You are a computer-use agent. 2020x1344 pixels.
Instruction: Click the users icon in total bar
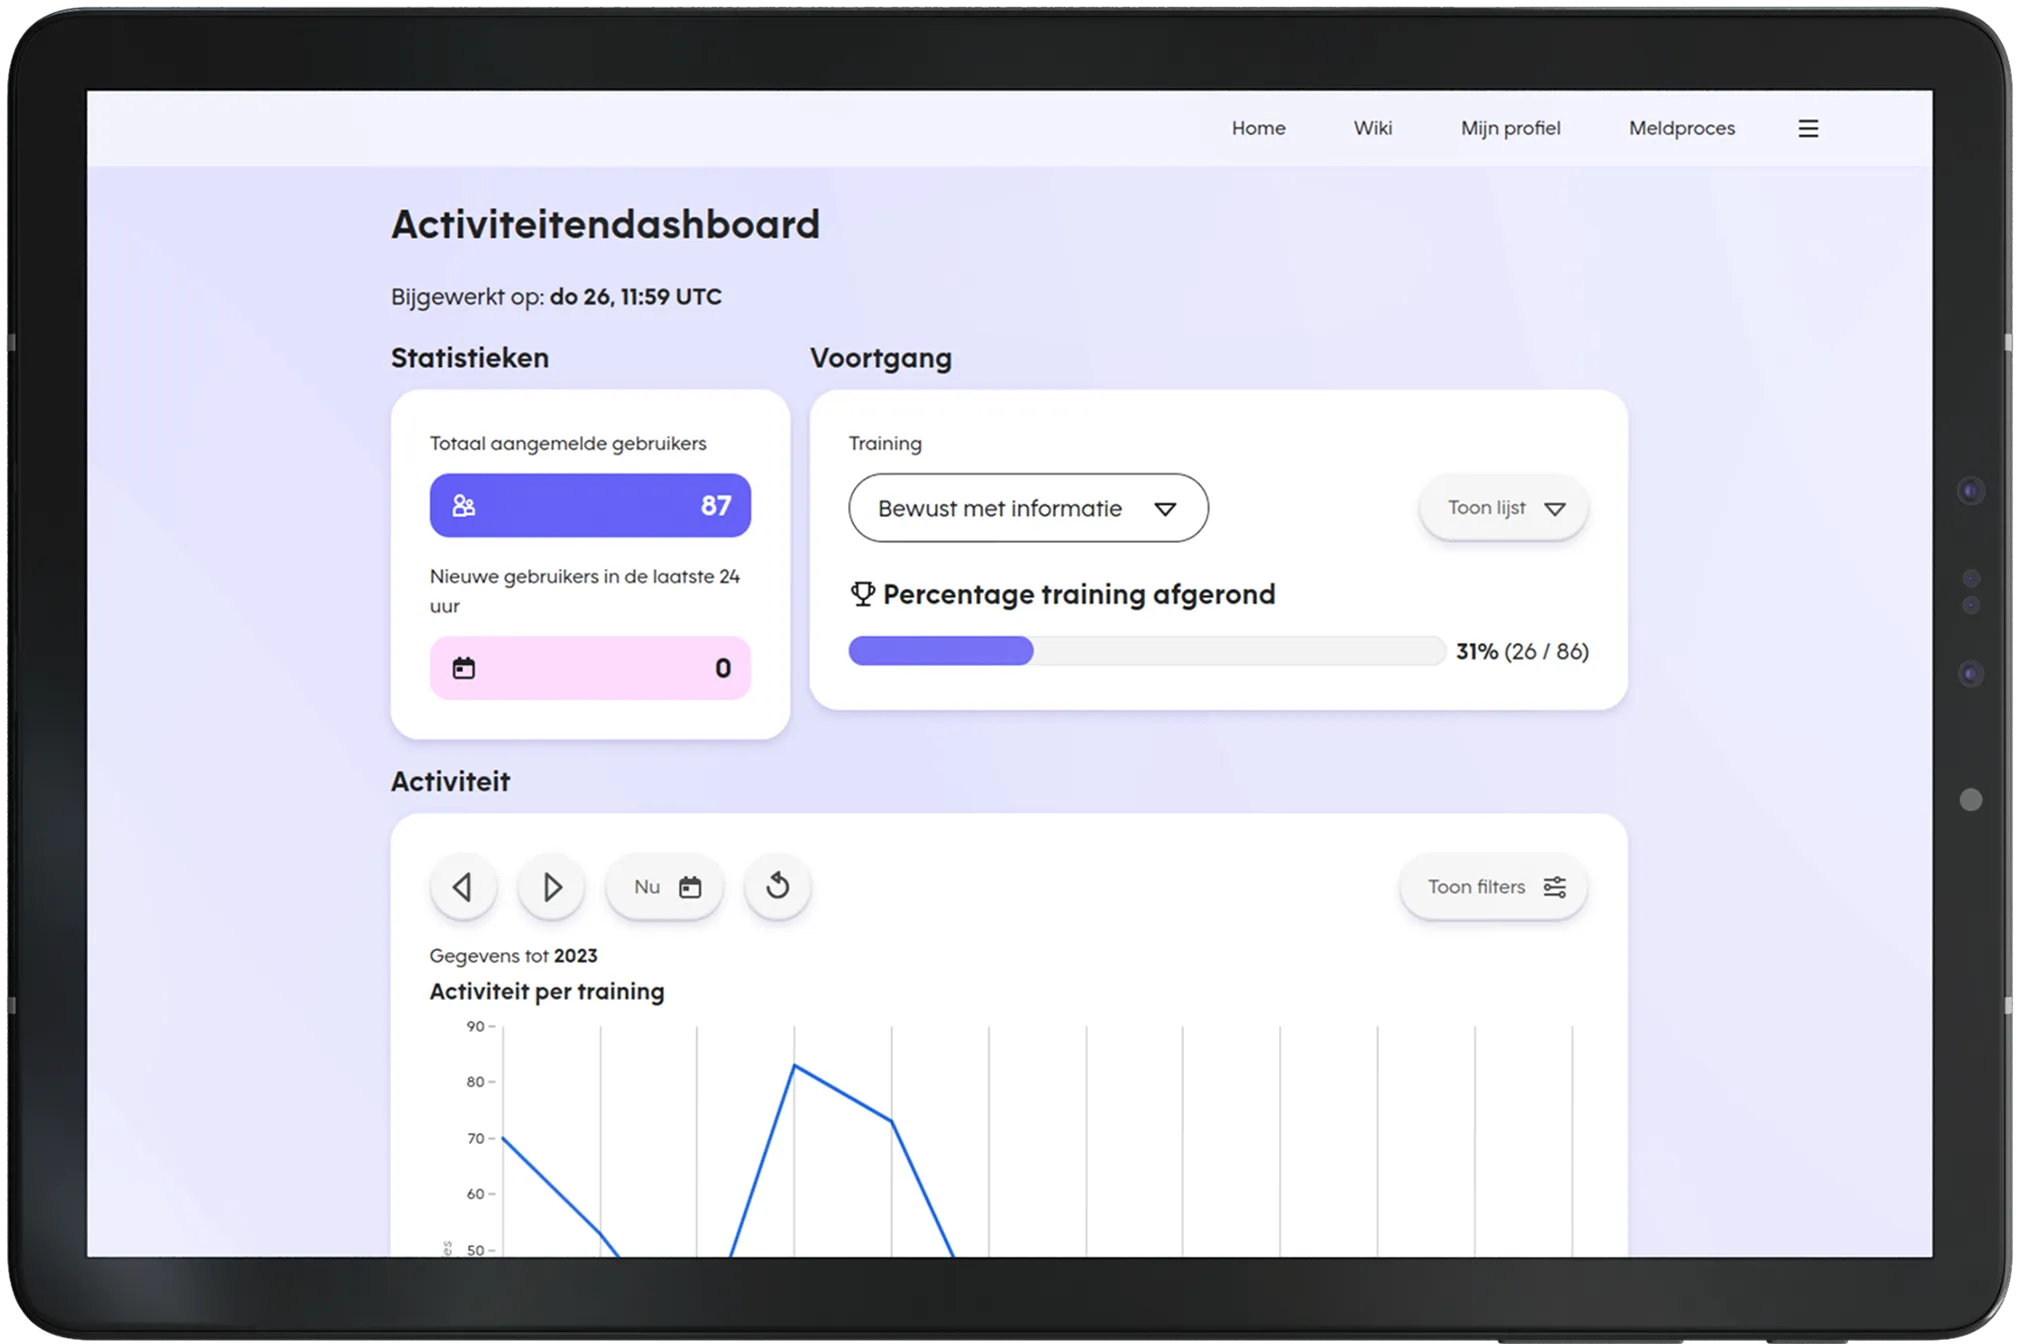click(464, 506)
